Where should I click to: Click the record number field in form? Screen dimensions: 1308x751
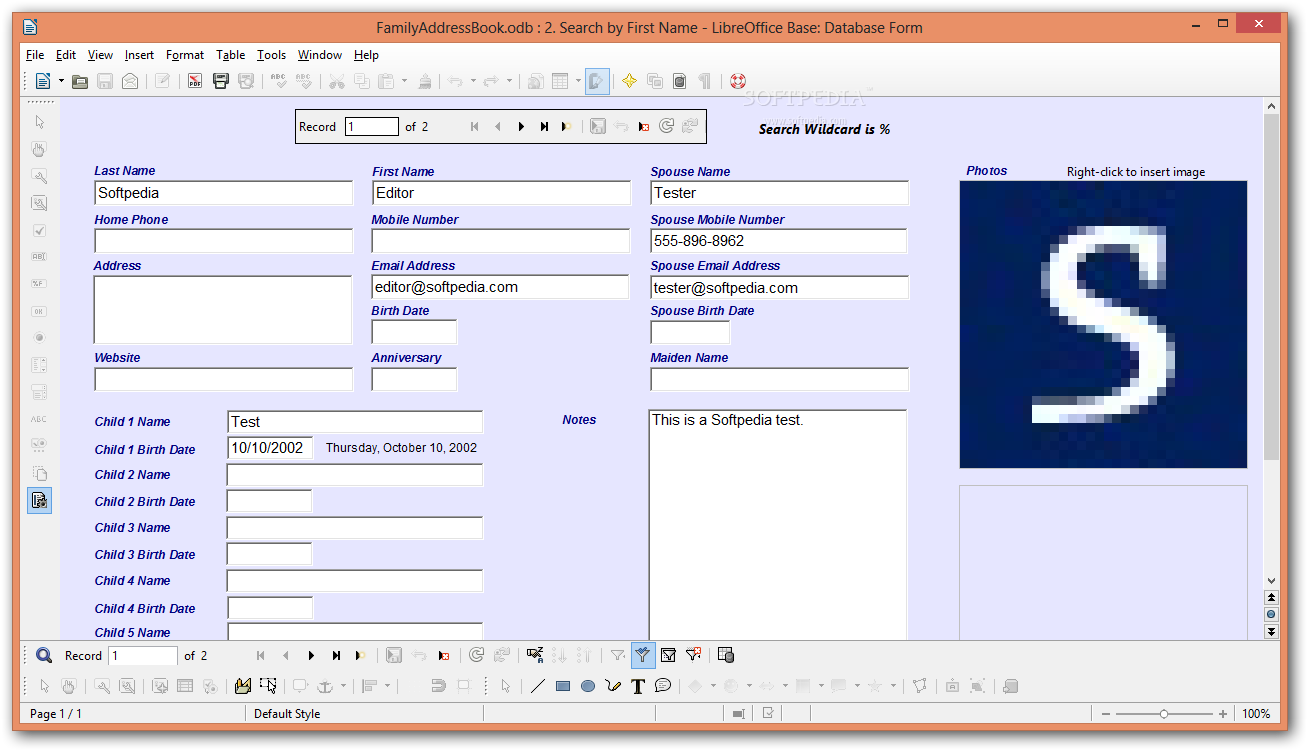coord(372,127)
